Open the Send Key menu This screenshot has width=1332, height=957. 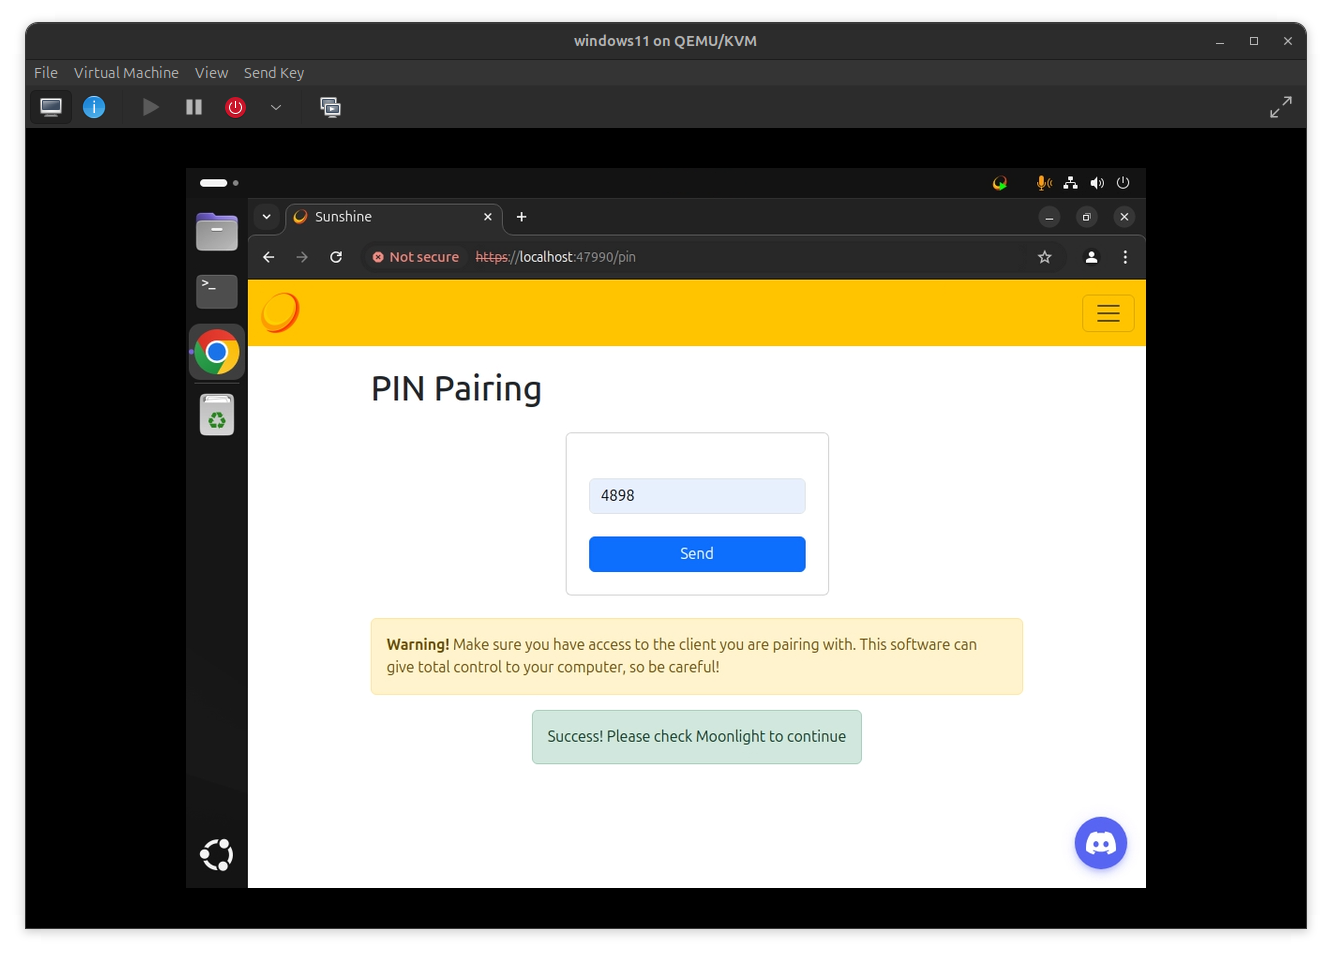(274, 72)
